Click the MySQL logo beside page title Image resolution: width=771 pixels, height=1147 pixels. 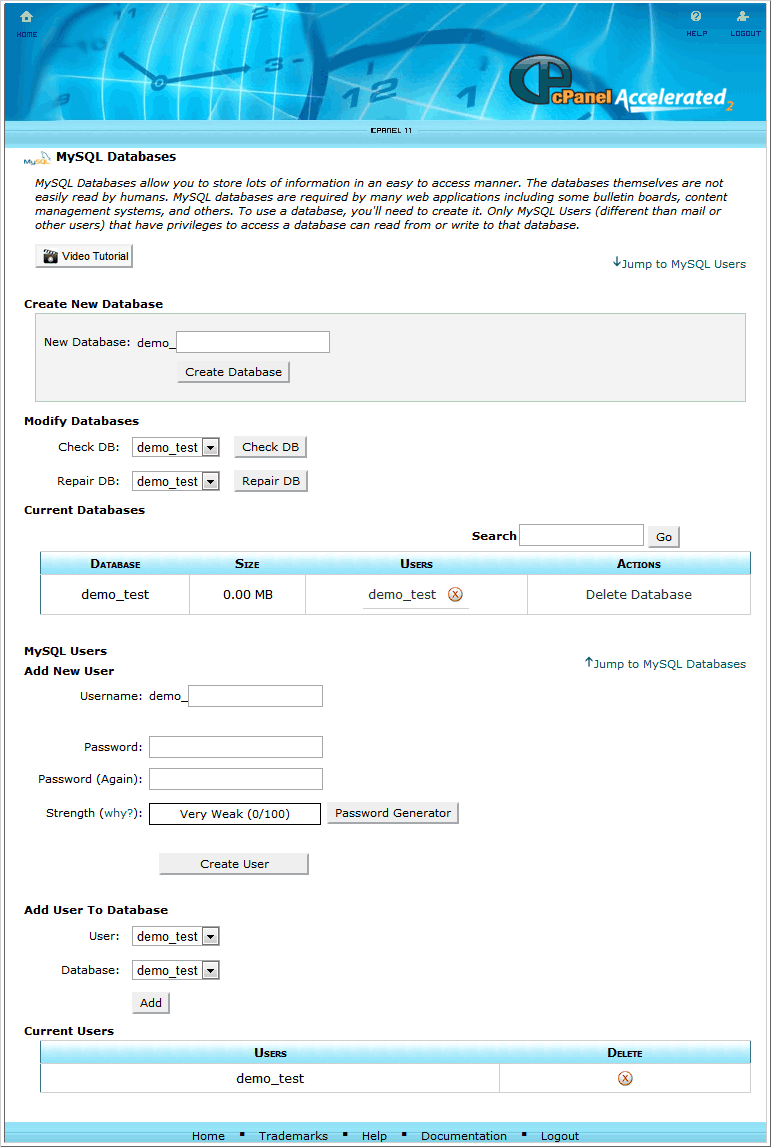click(x=37, y=157)
